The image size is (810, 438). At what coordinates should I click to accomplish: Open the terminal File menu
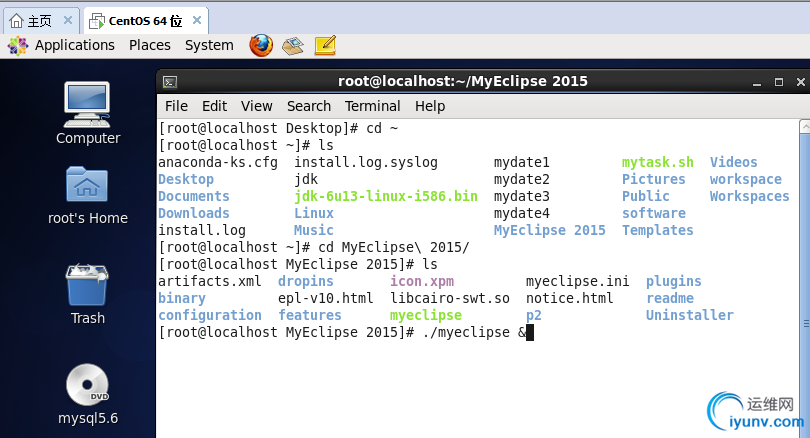coord(176,106)
